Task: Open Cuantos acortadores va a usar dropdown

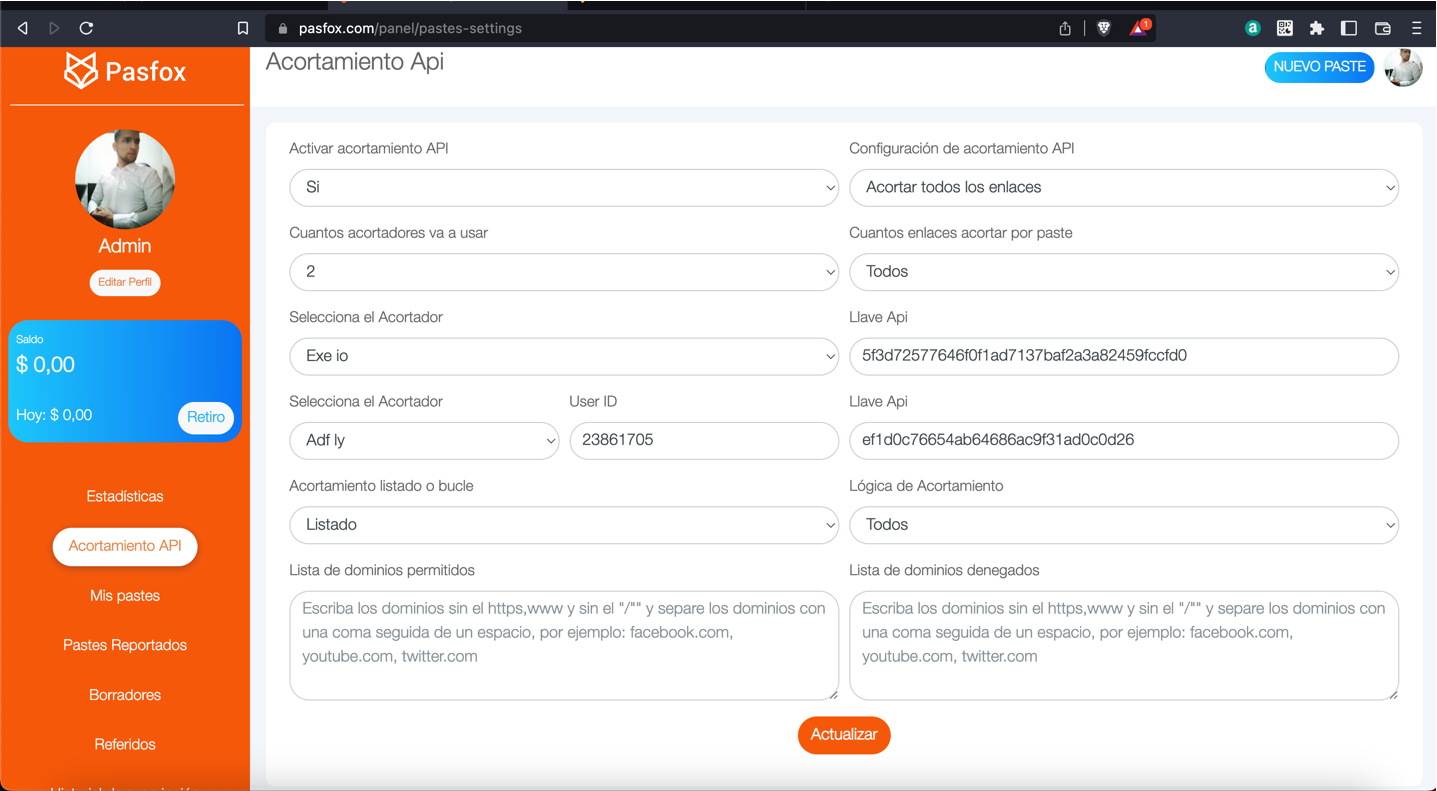Action: (564, 272)
